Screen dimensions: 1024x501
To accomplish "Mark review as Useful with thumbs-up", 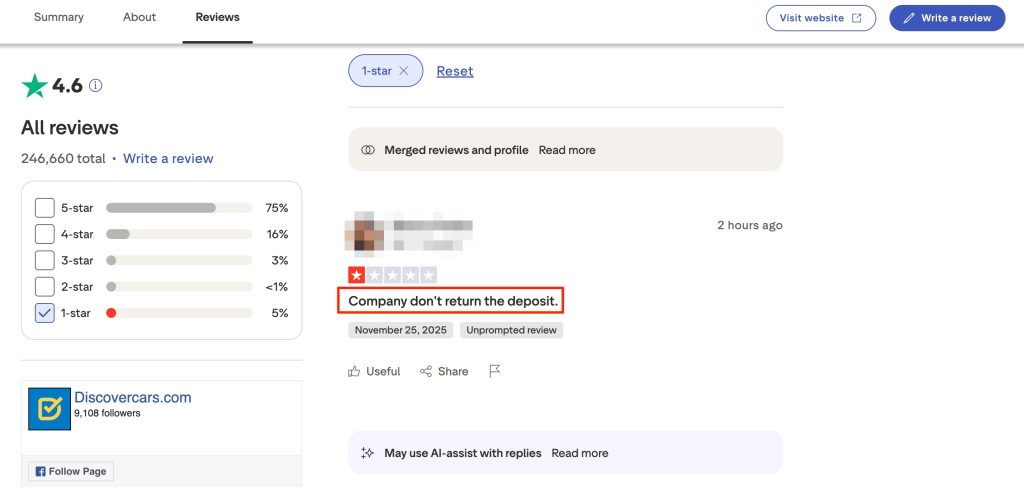I will [354, 371].
